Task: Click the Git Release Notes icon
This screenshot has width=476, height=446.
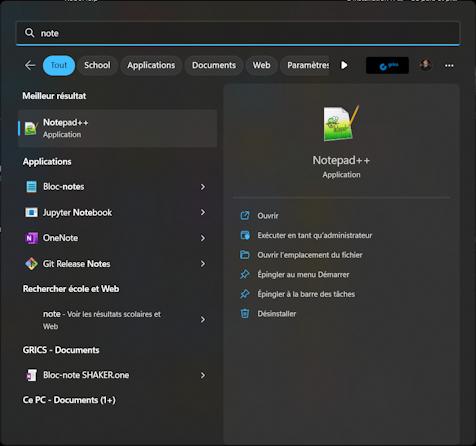Action: coord(31,264)
